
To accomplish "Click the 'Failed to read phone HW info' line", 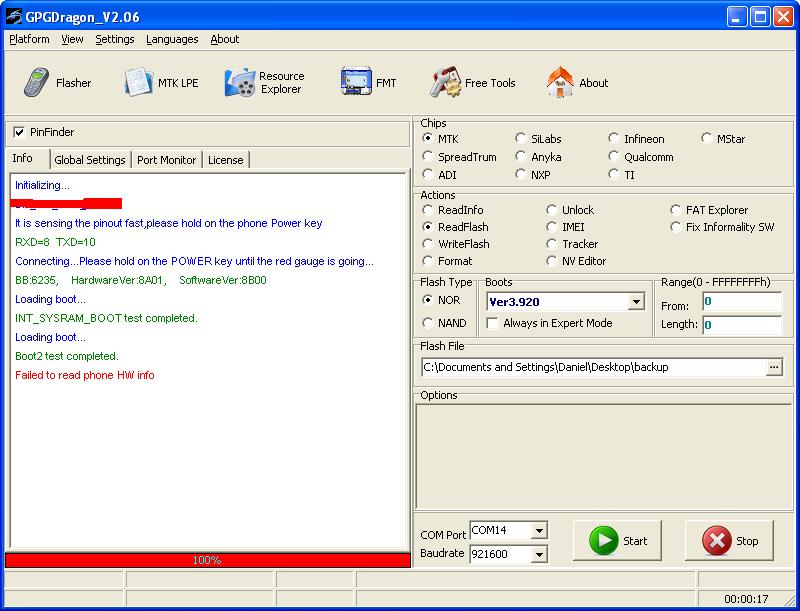I will coord(85,375).
